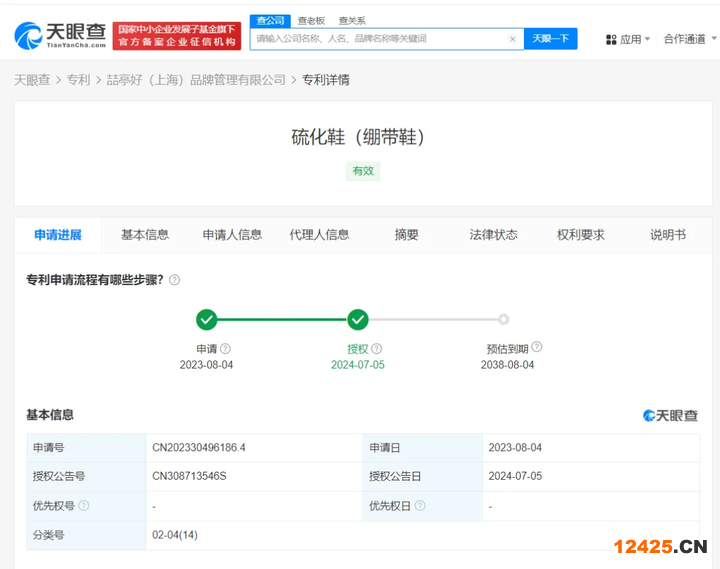720x569 pixels.
Task: Select expiry date 2038-08-04
Action: click(x=507, y=365)
